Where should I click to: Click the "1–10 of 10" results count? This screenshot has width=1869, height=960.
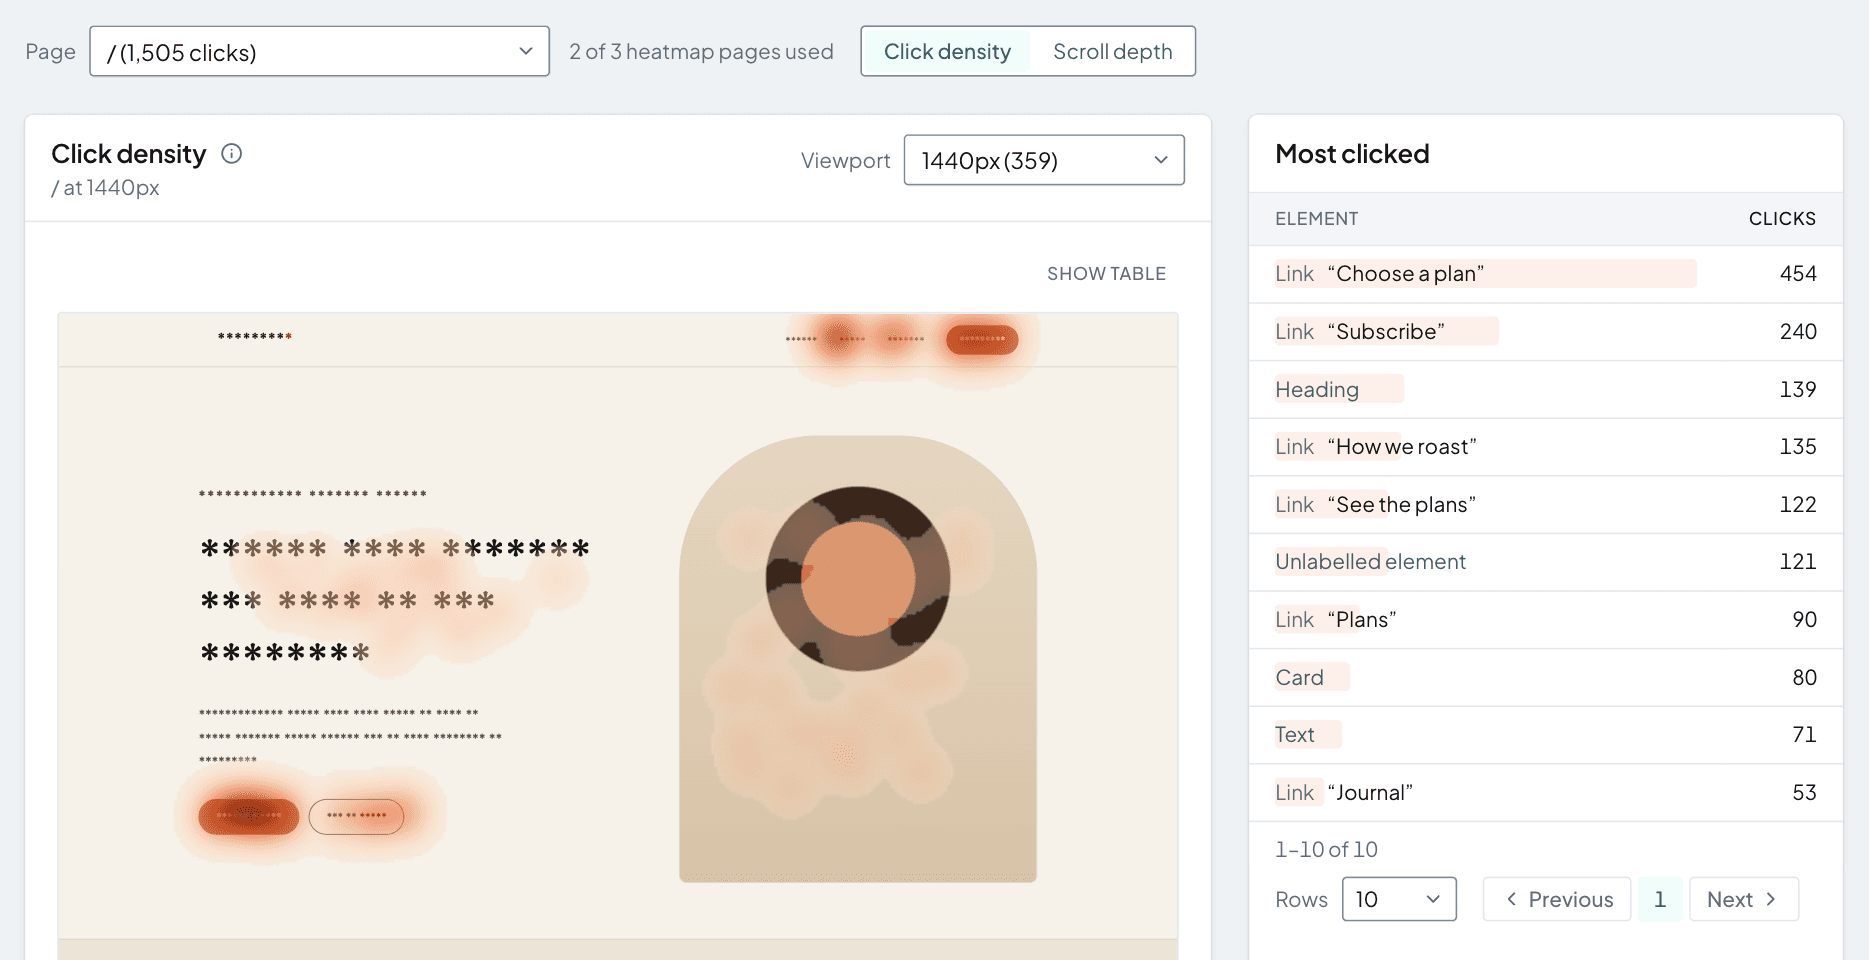pyautogui.click(x=1326, y=850)
